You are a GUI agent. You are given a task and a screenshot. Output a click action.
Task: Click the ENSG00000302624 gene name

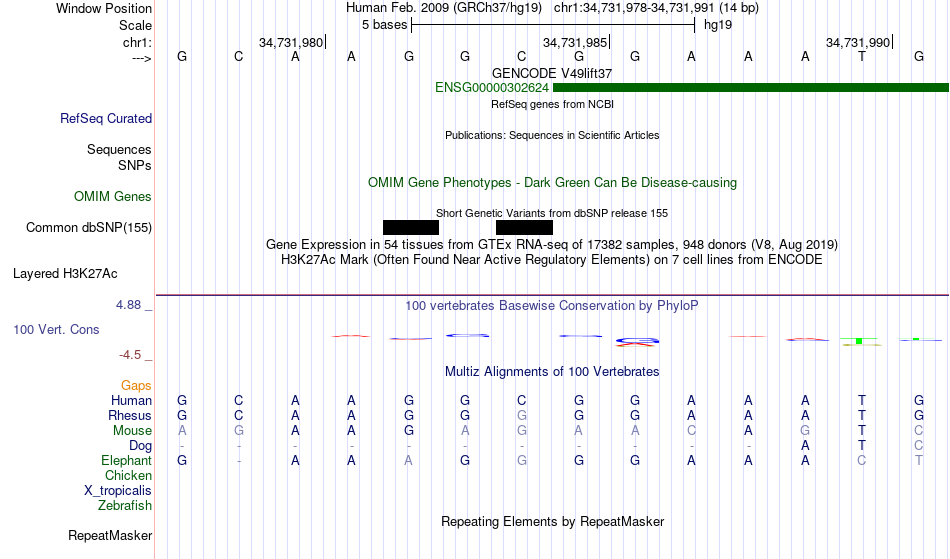pos(491,88)
